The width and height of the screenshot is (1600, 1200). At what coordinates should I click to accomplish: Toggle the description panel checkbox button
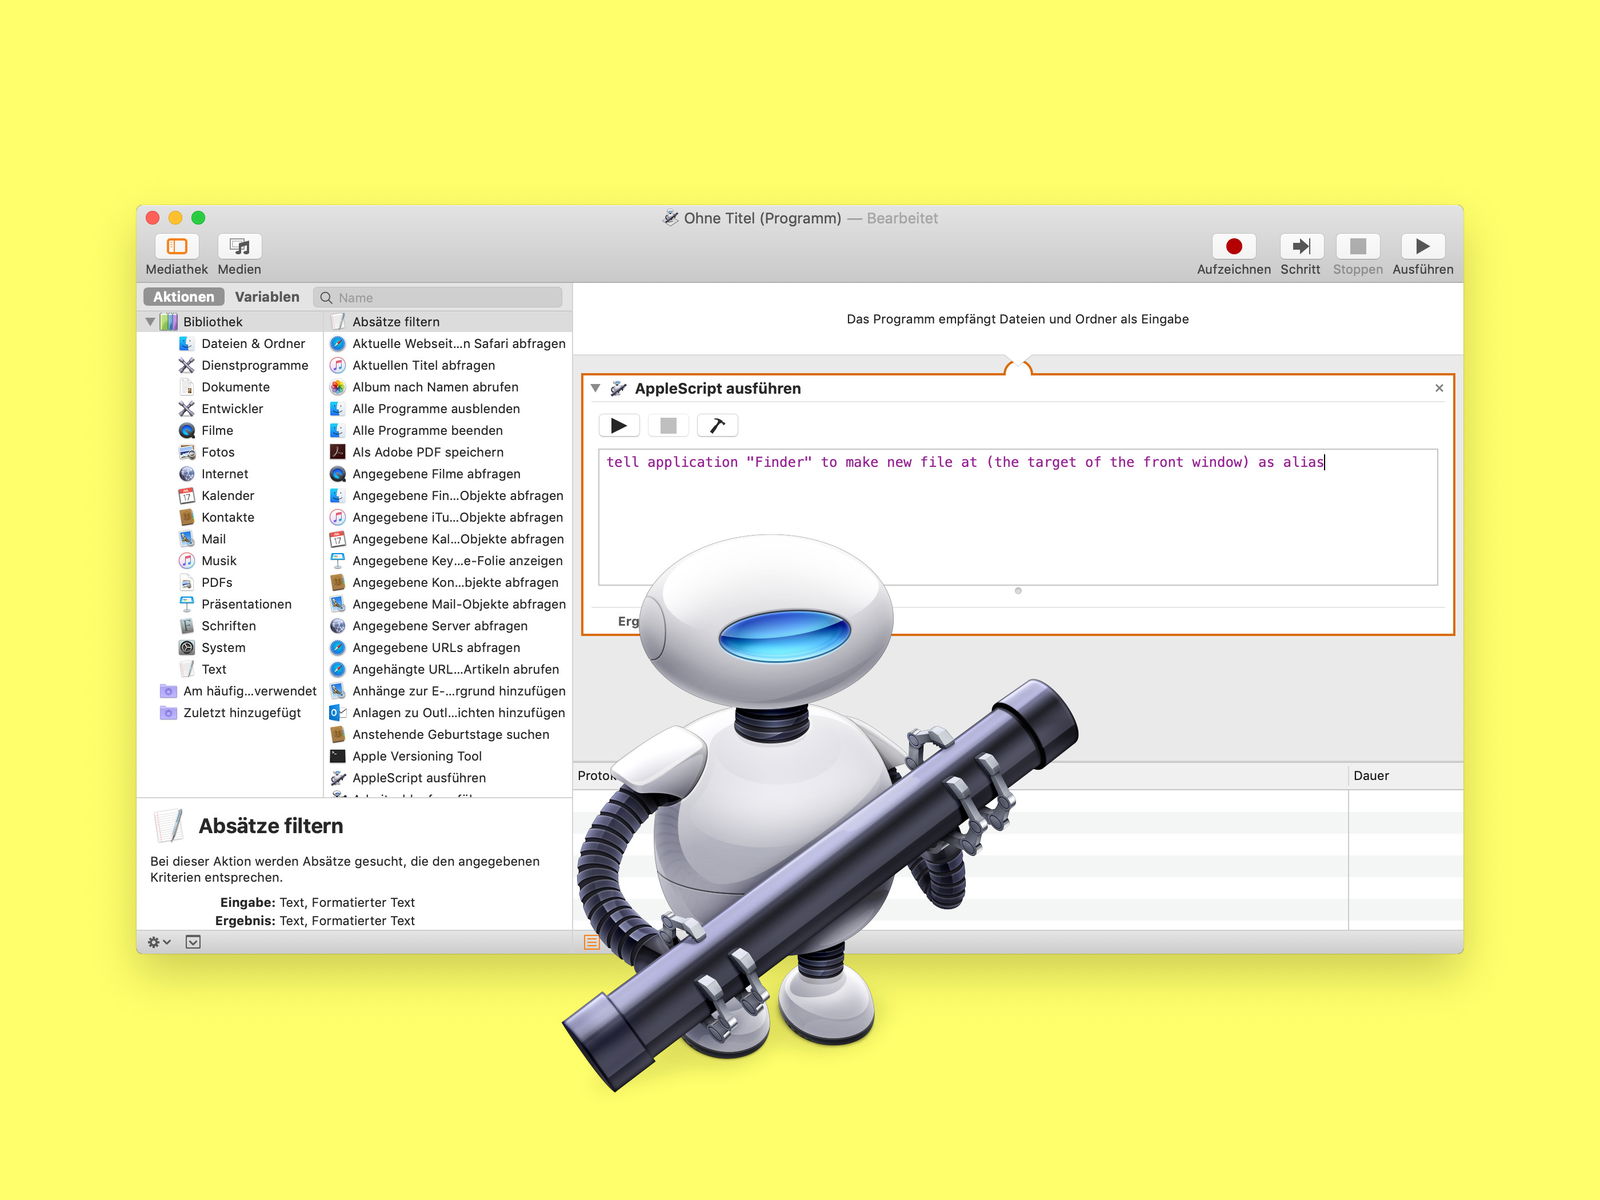(x=193, y=942)
